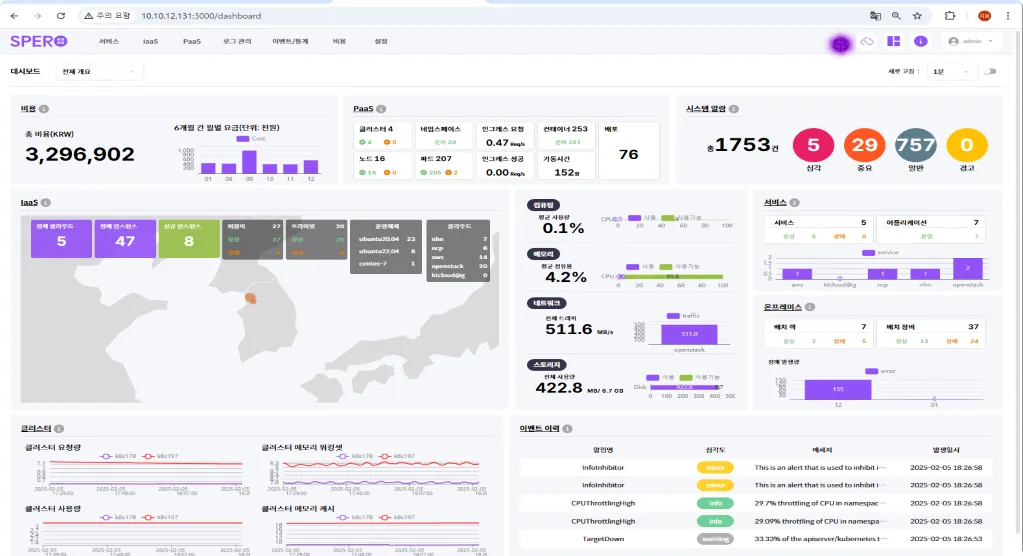The image size is (1023, 556).
Task: Select the 전체 인스턴스 tile showing 47
Action: (125, 238)
